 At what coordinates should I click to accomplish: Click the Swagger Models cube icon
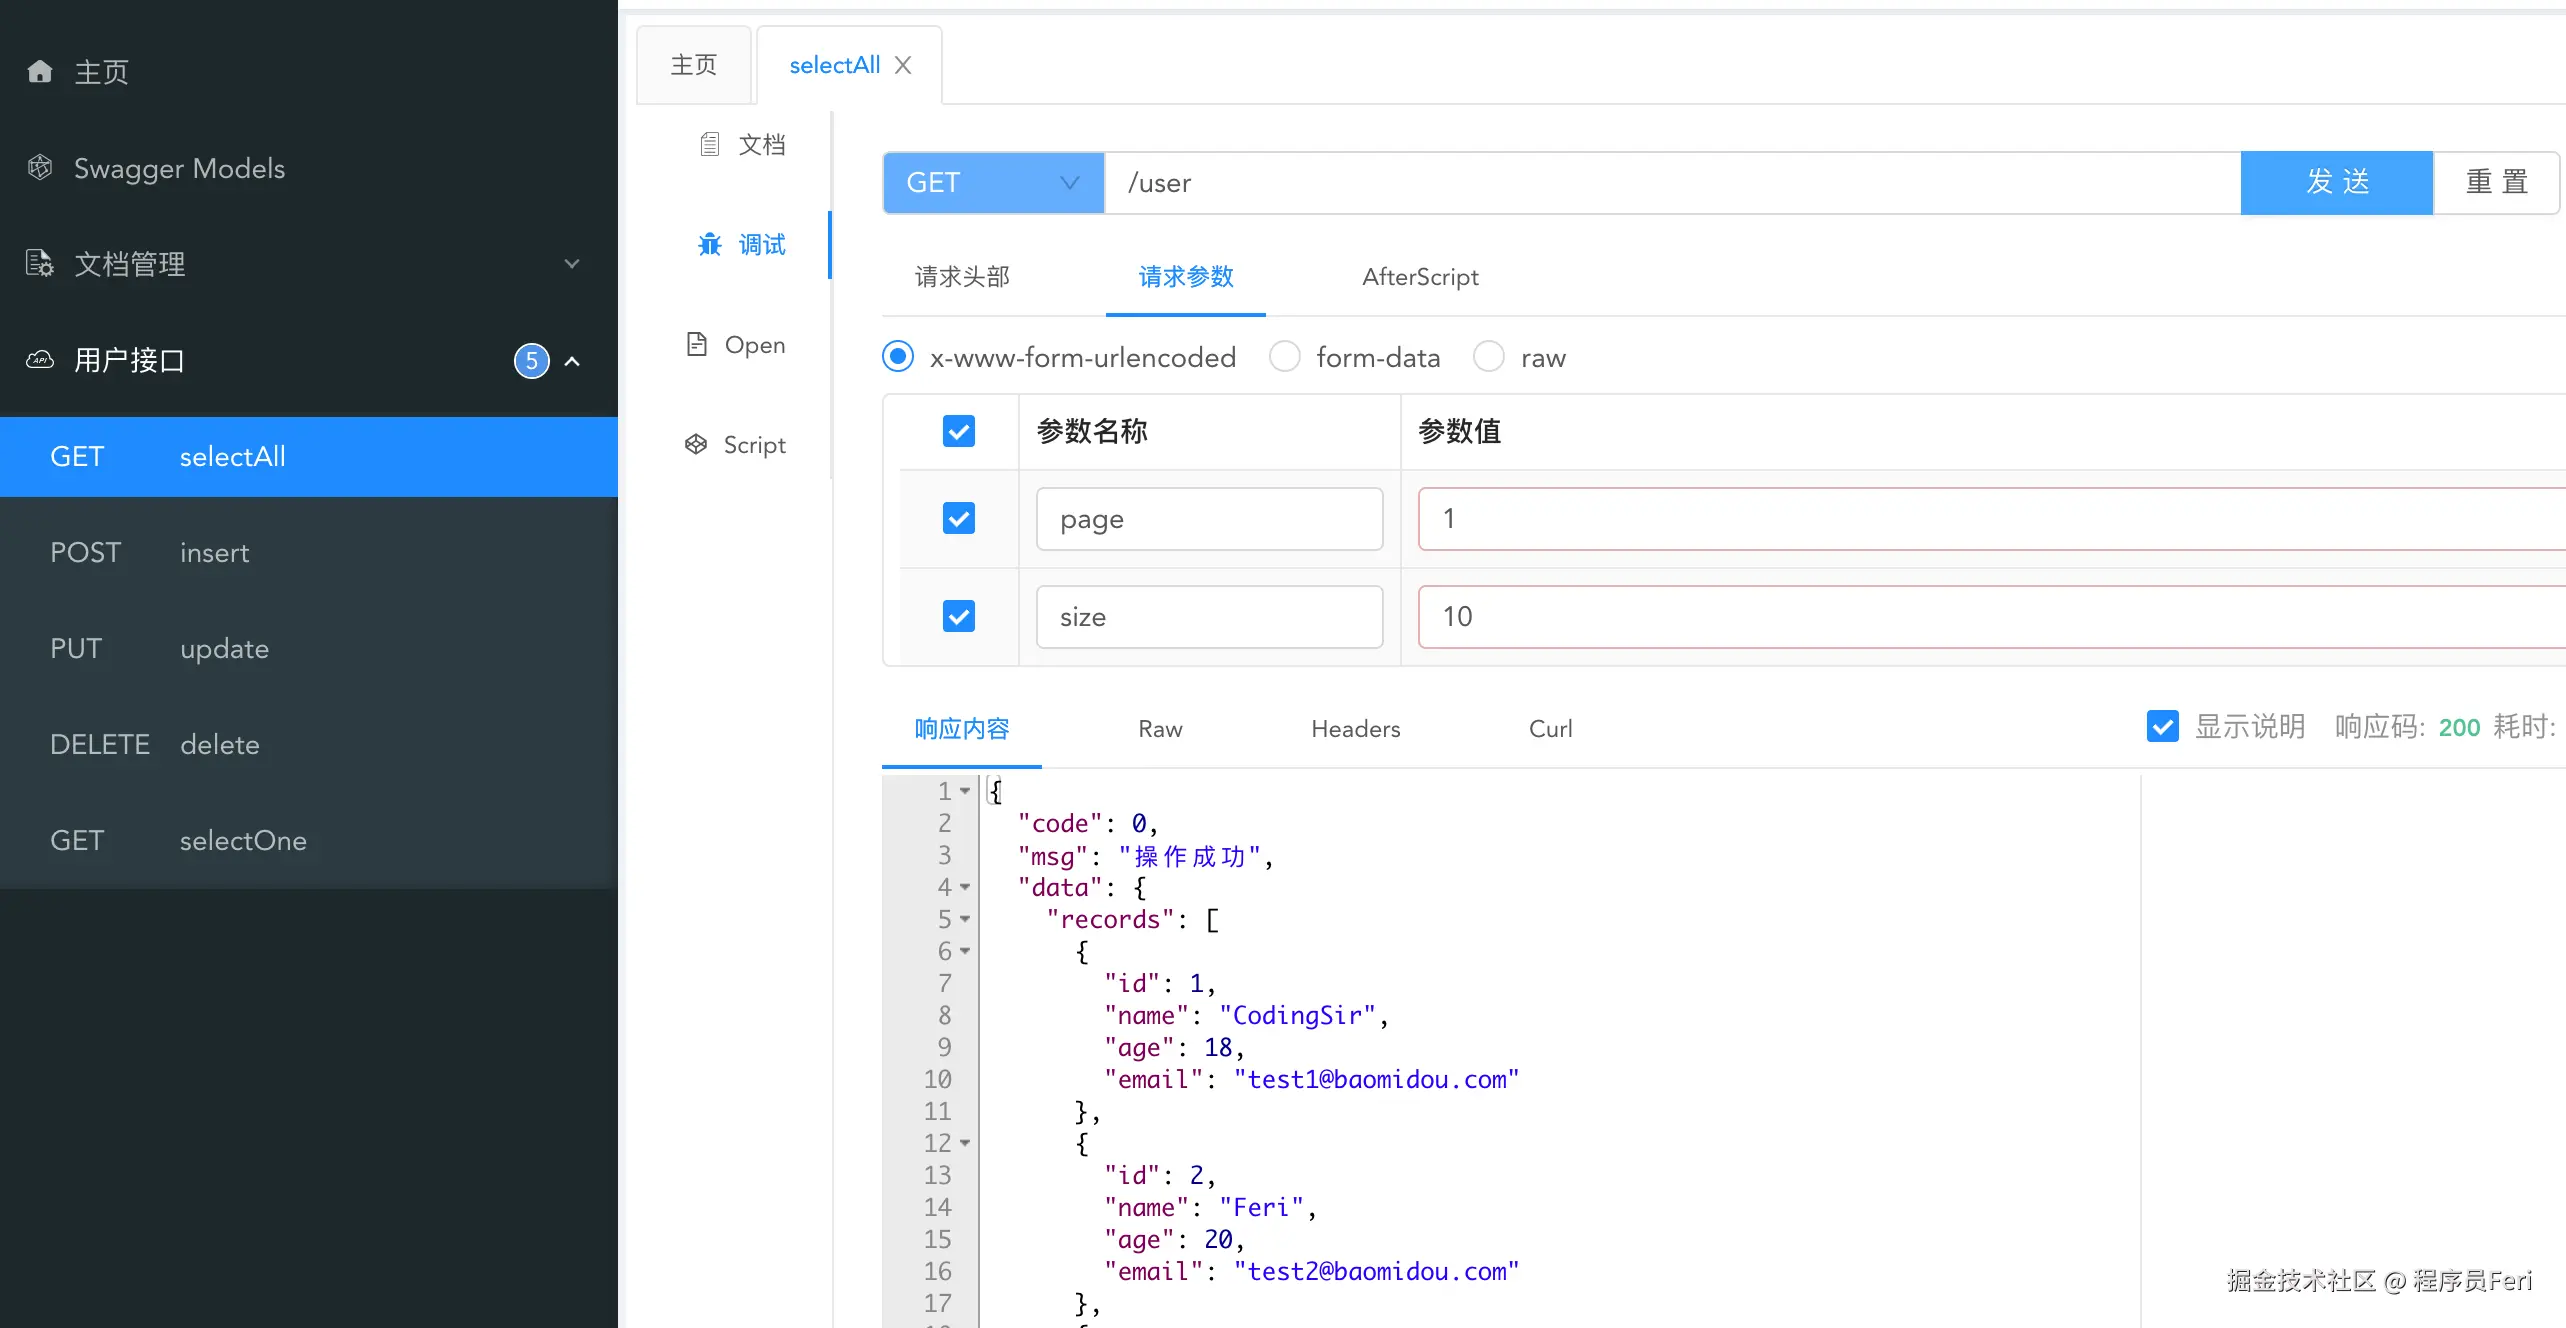point(40,167)
